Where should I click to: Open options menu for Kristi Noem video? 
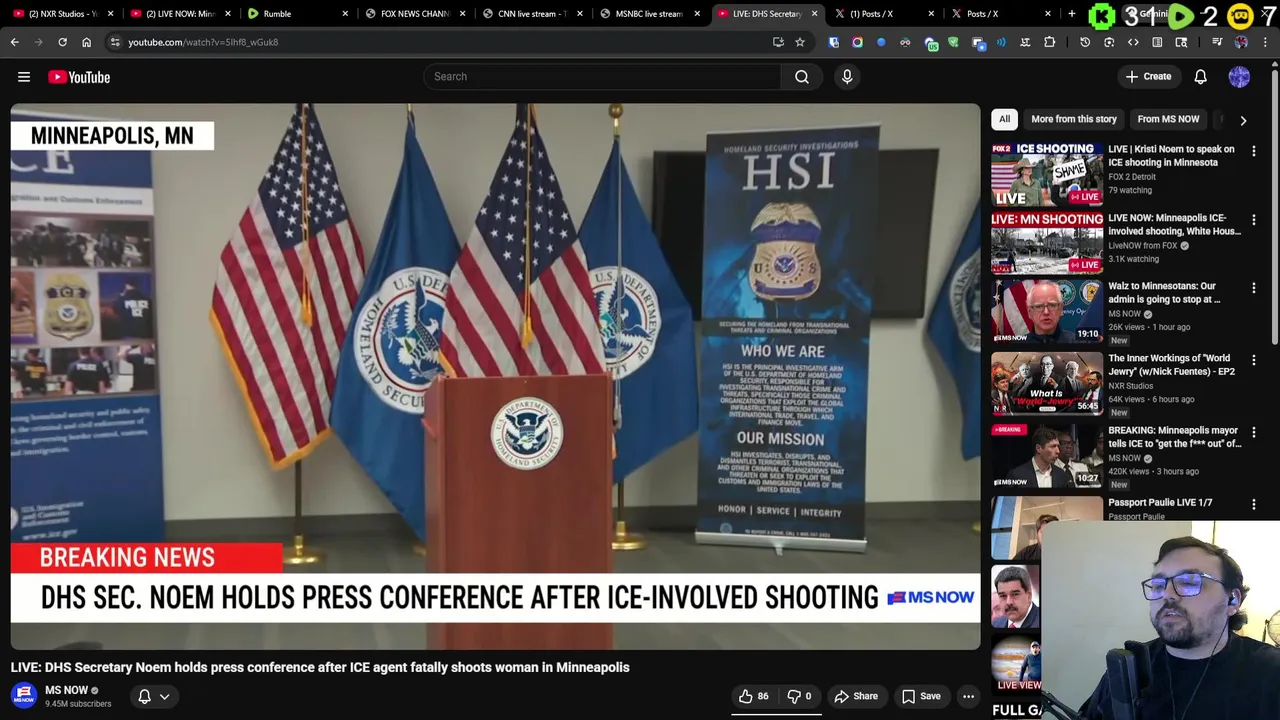click(1253, 151)
